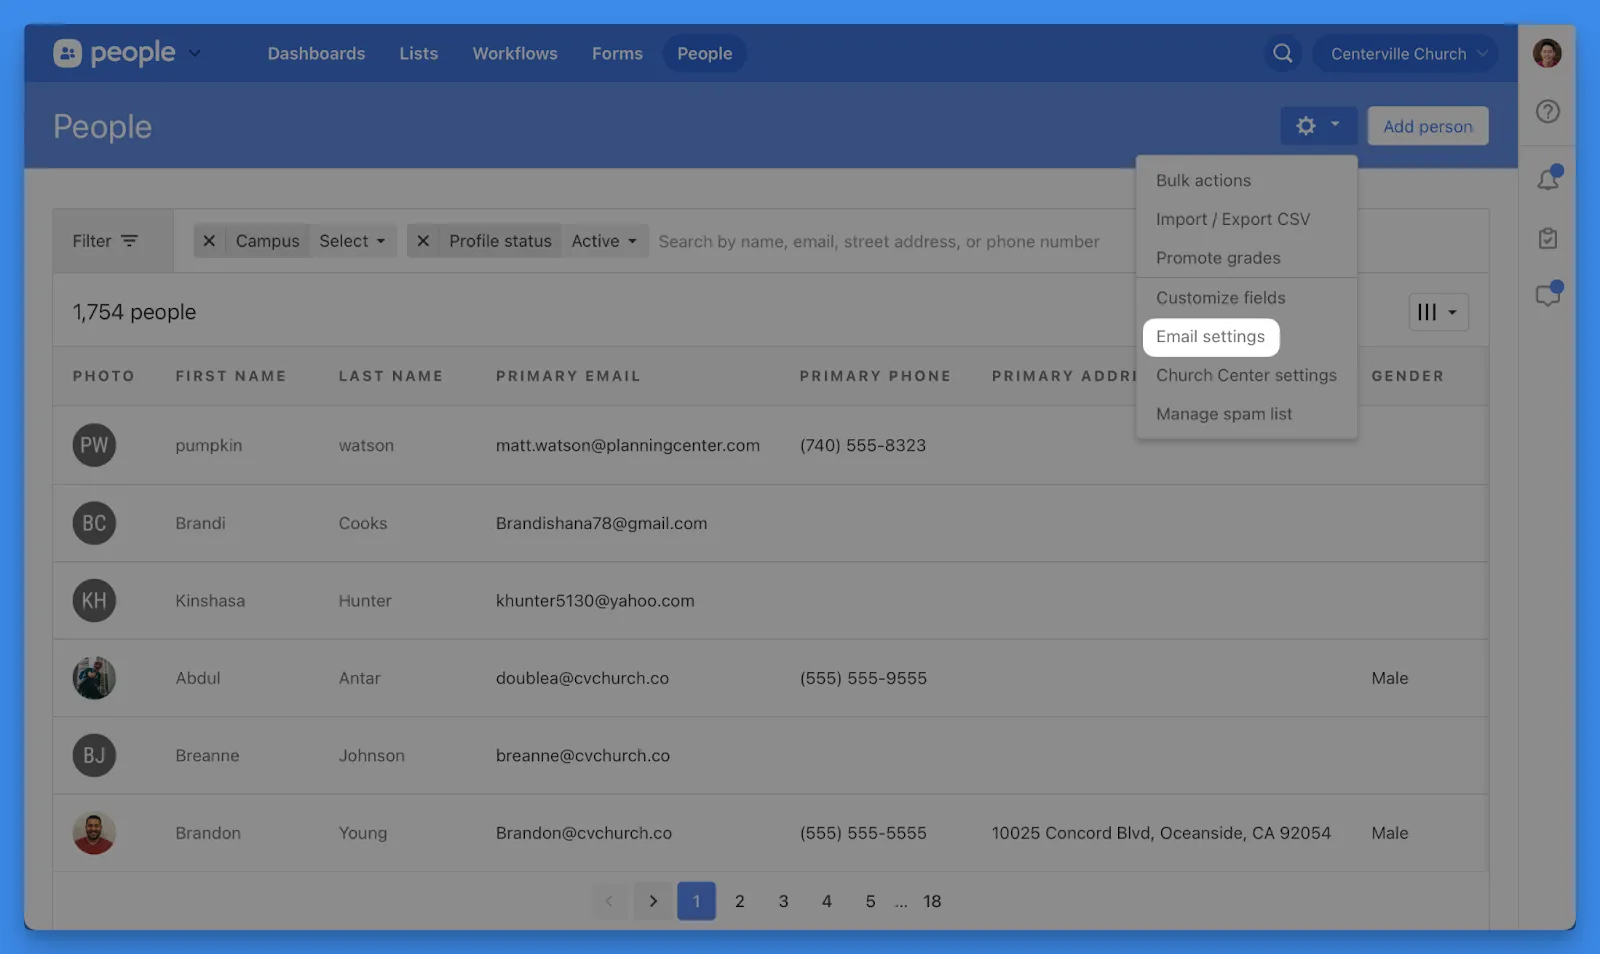Switch to the Workflows tab
This screenshot has height=954, width=1600.
pos(515,54)
